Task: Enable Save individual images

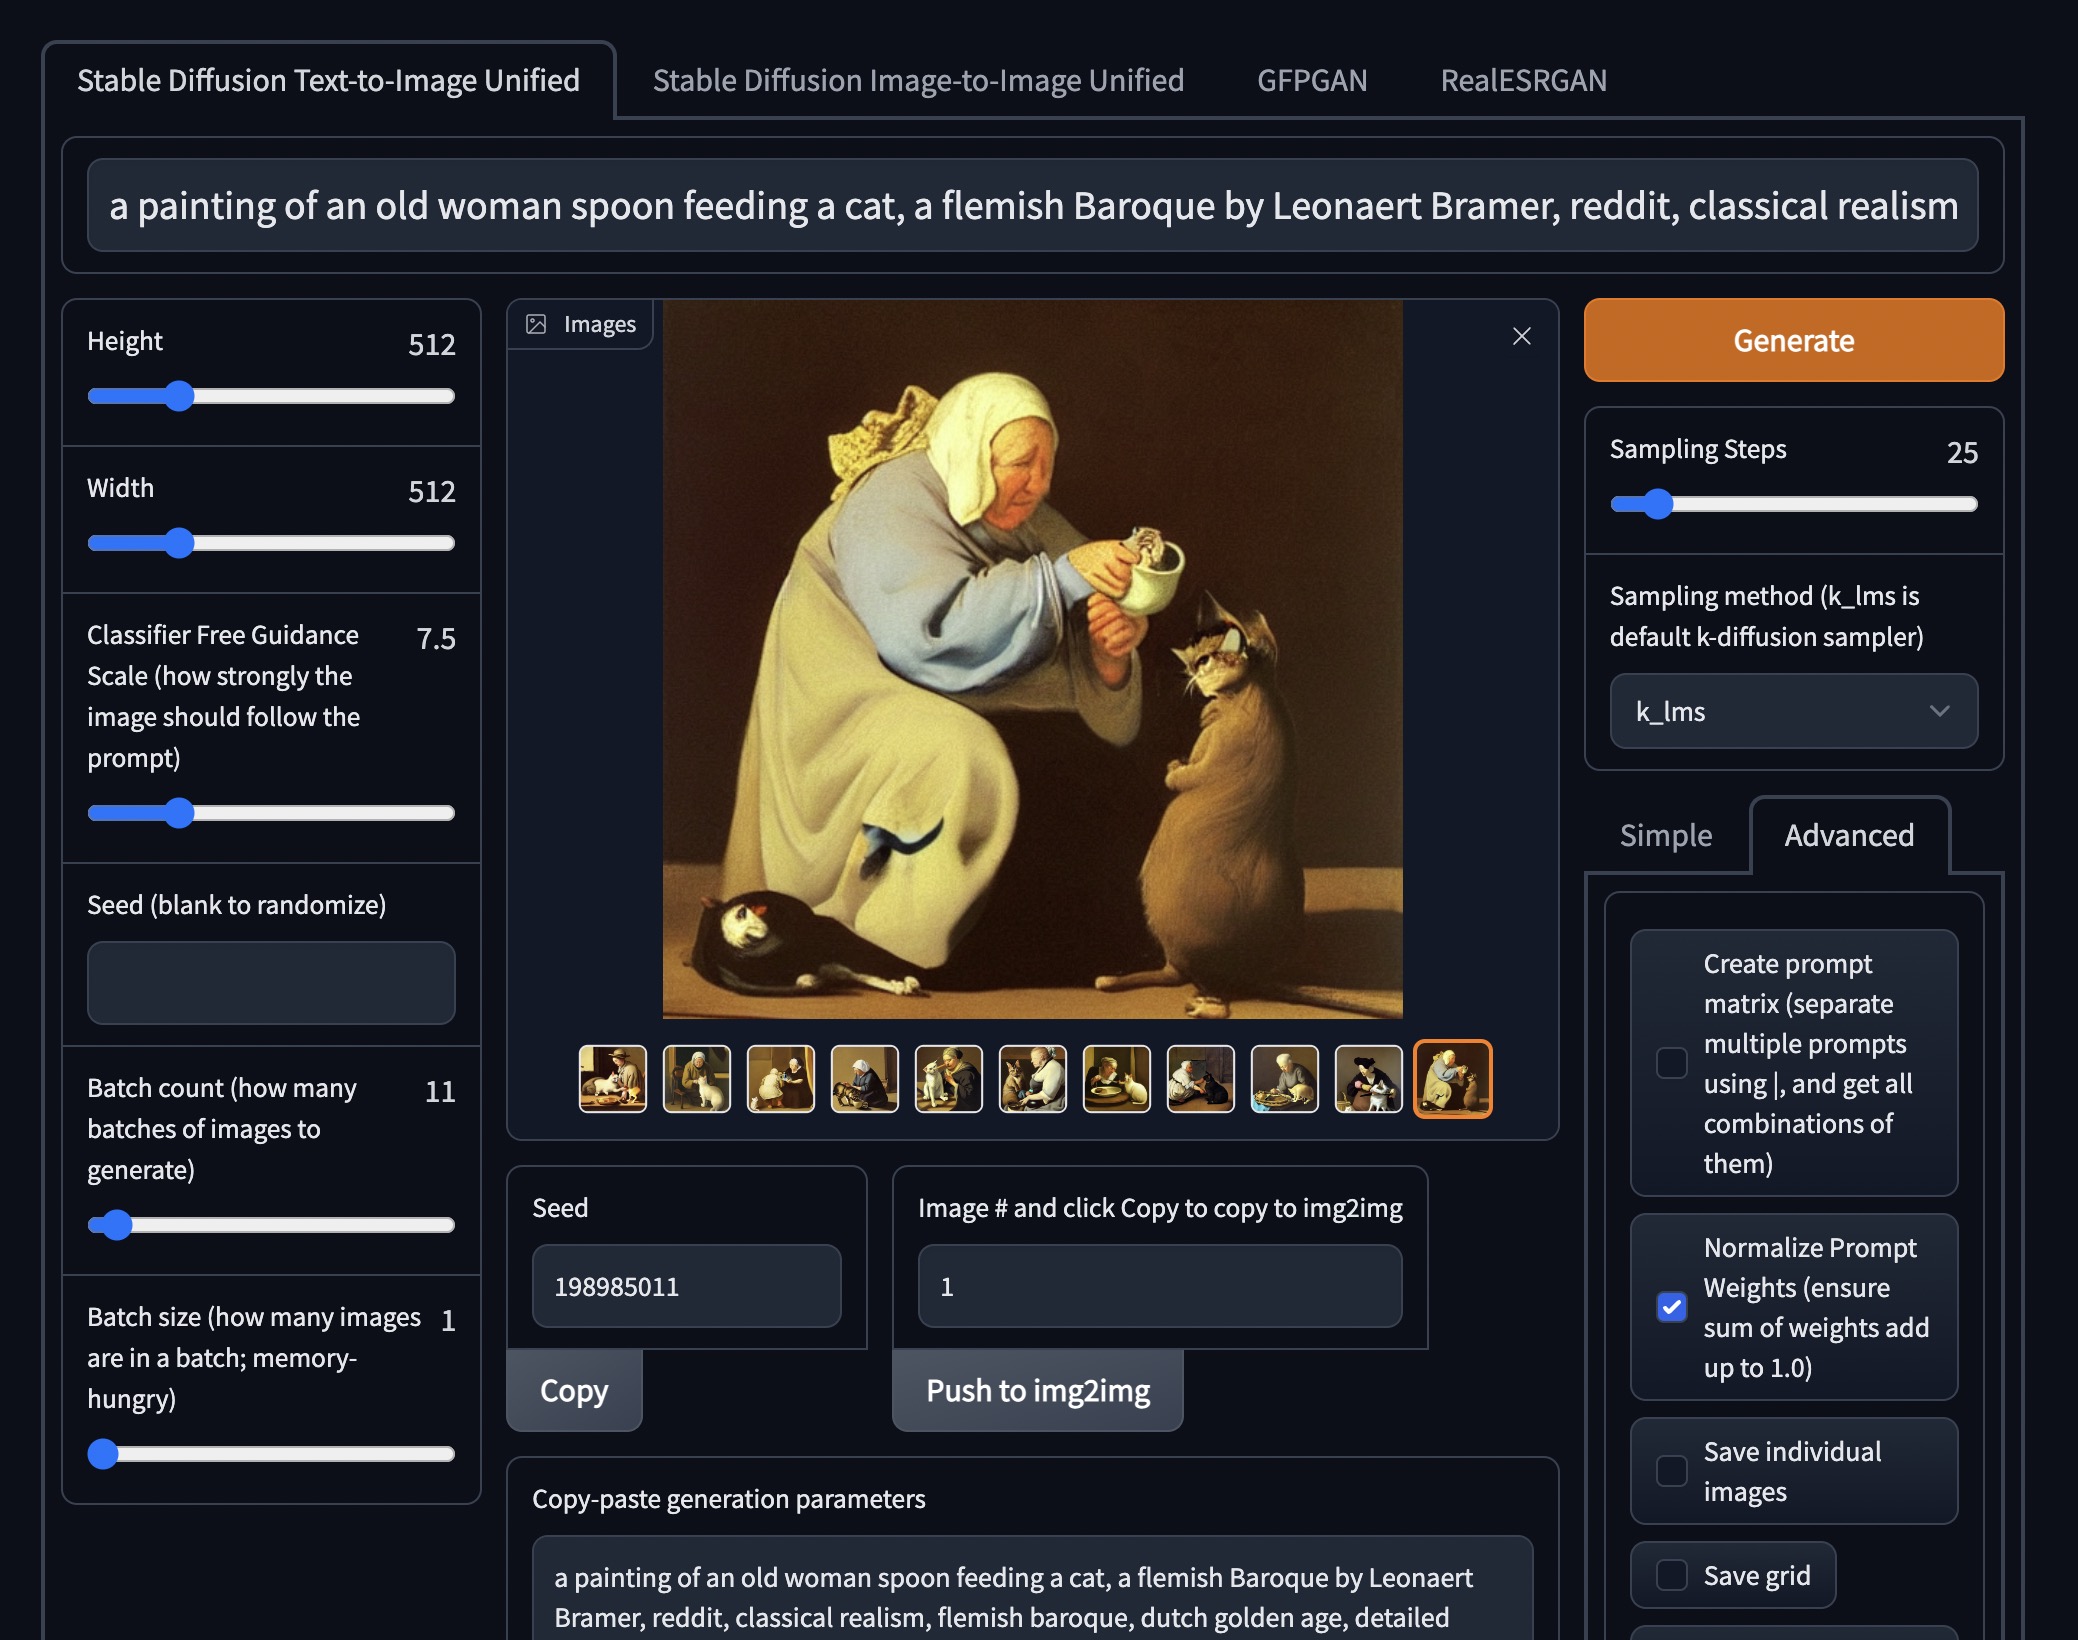Action: point(1670,1471)
